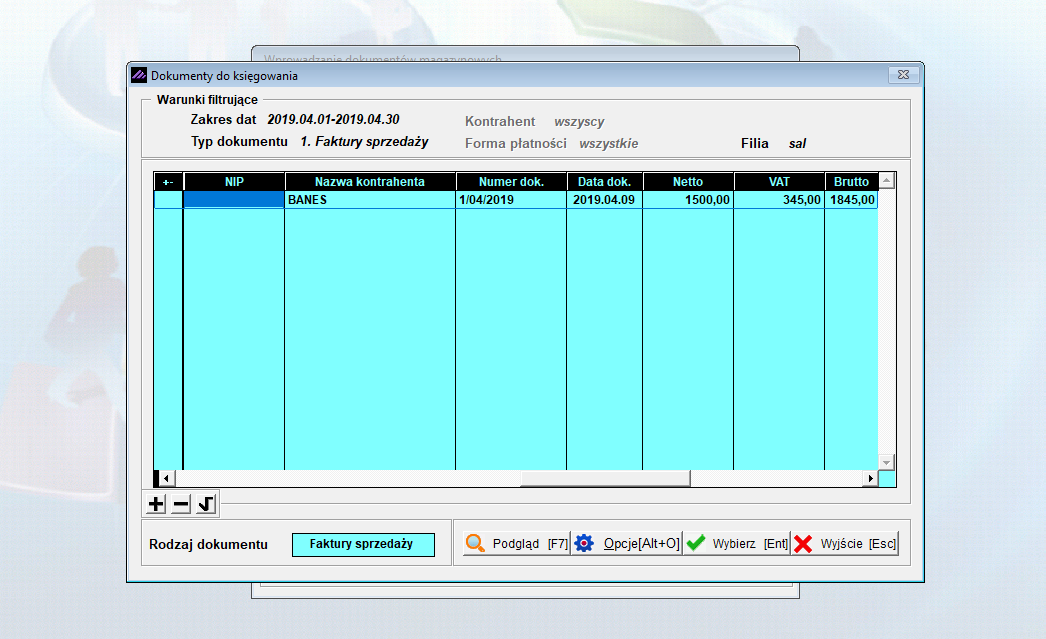The height and width of the screenshot is (639, 1046).
Task: Click the VAT column header
Action: pyautogui.click(x=779, y=181)
